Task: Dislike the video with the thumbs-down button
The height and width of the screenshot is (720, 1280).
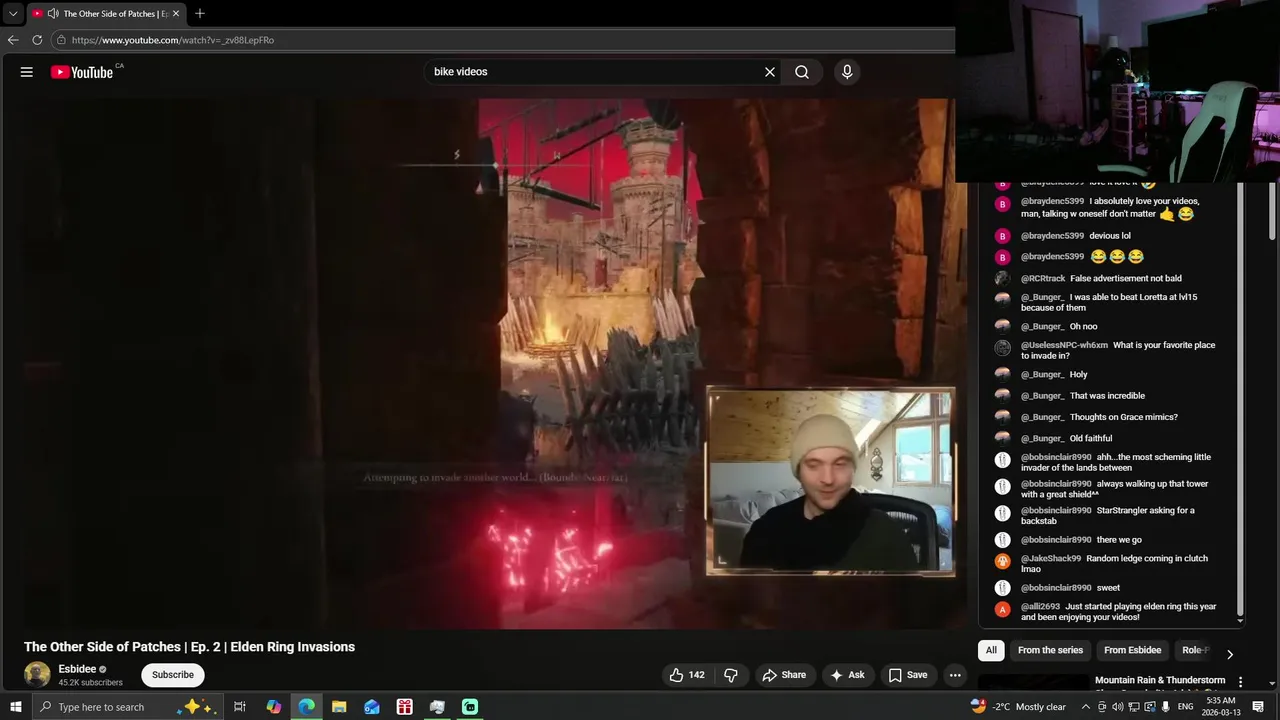Action: pos(731,675)
